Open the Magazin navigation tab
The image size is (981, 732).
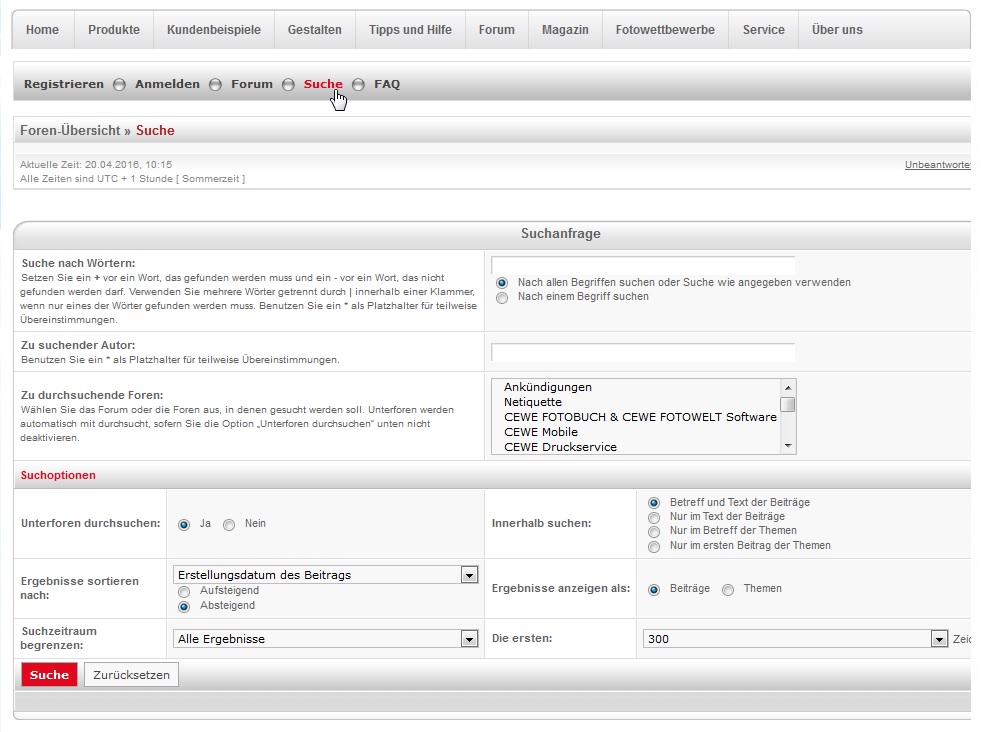point(565,30)
